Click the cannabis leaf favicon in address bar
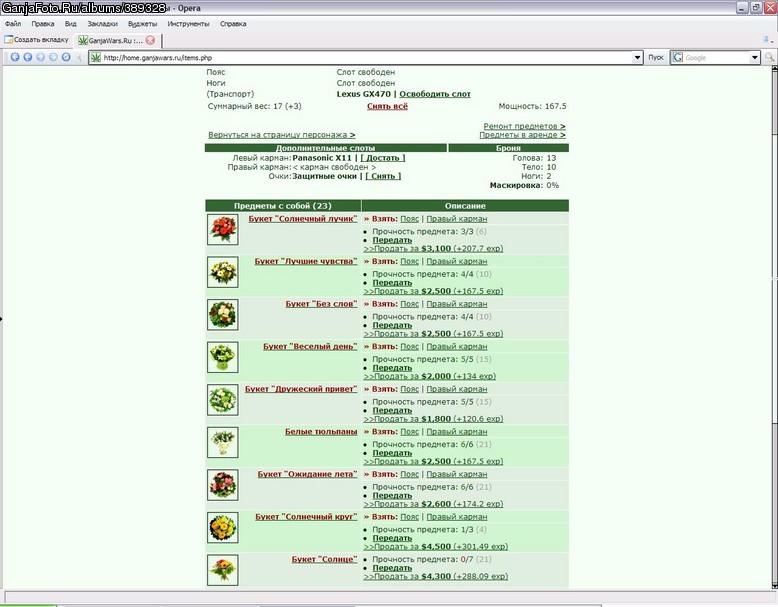This screenshot has height=607, width=778. click(96, 58)
